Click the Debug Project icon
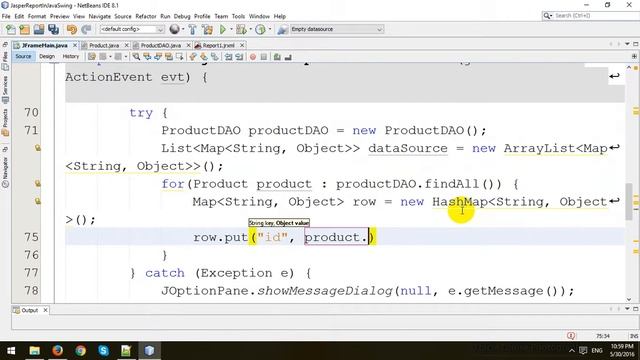This screenshot has height=360, width=640. [x=241, y=29]
